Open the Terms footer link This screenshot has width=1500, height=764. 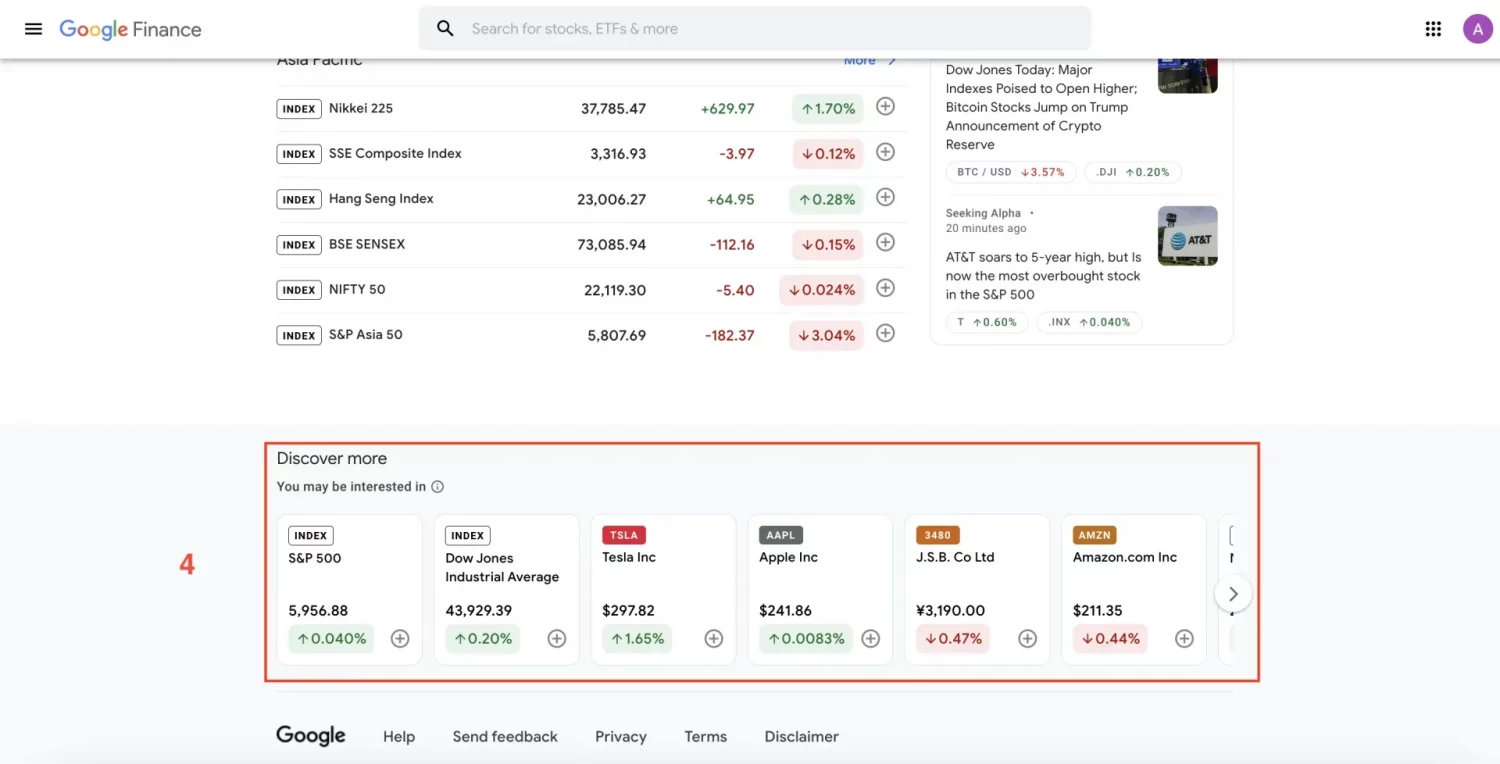(x=706, y=737)
